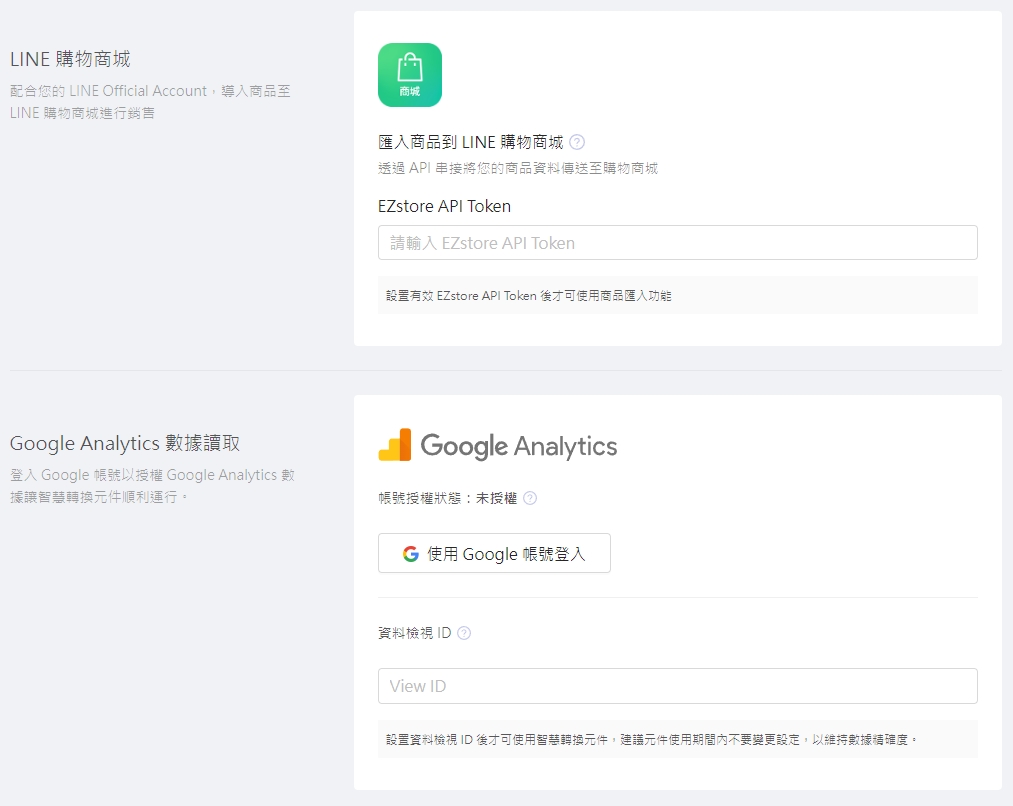
Task: Click description 登入 Google 帳號以授權 Google Analytics
Action: (152, 486)
